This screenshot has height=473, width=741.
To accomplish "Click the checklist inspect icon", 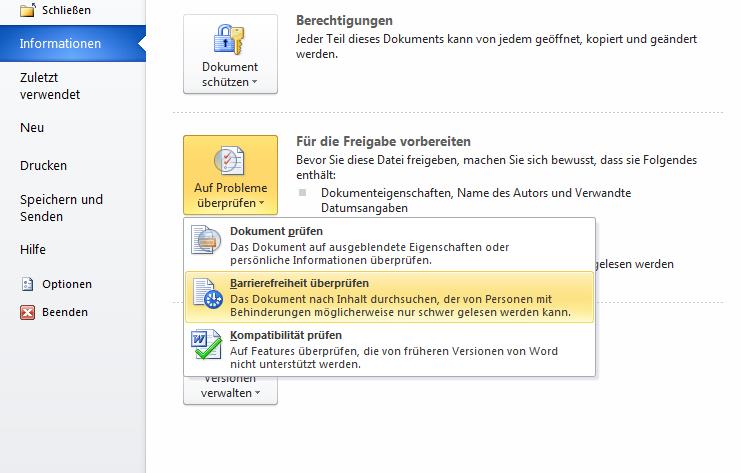I will pyautogui.click(x=230, y=161).
